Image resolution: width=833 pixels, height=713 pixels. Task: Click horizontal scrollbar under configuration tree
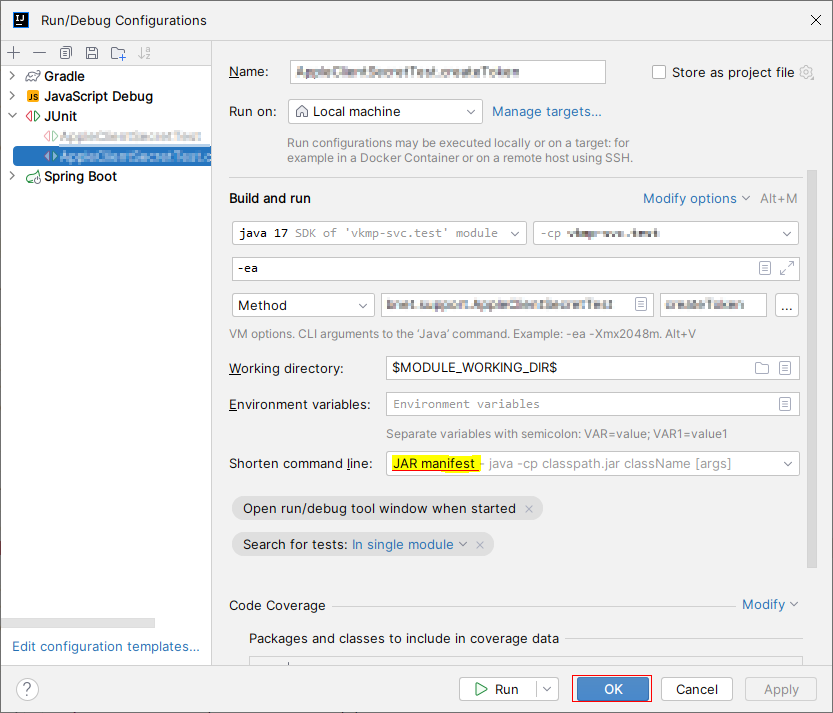[x=78, y=623]
